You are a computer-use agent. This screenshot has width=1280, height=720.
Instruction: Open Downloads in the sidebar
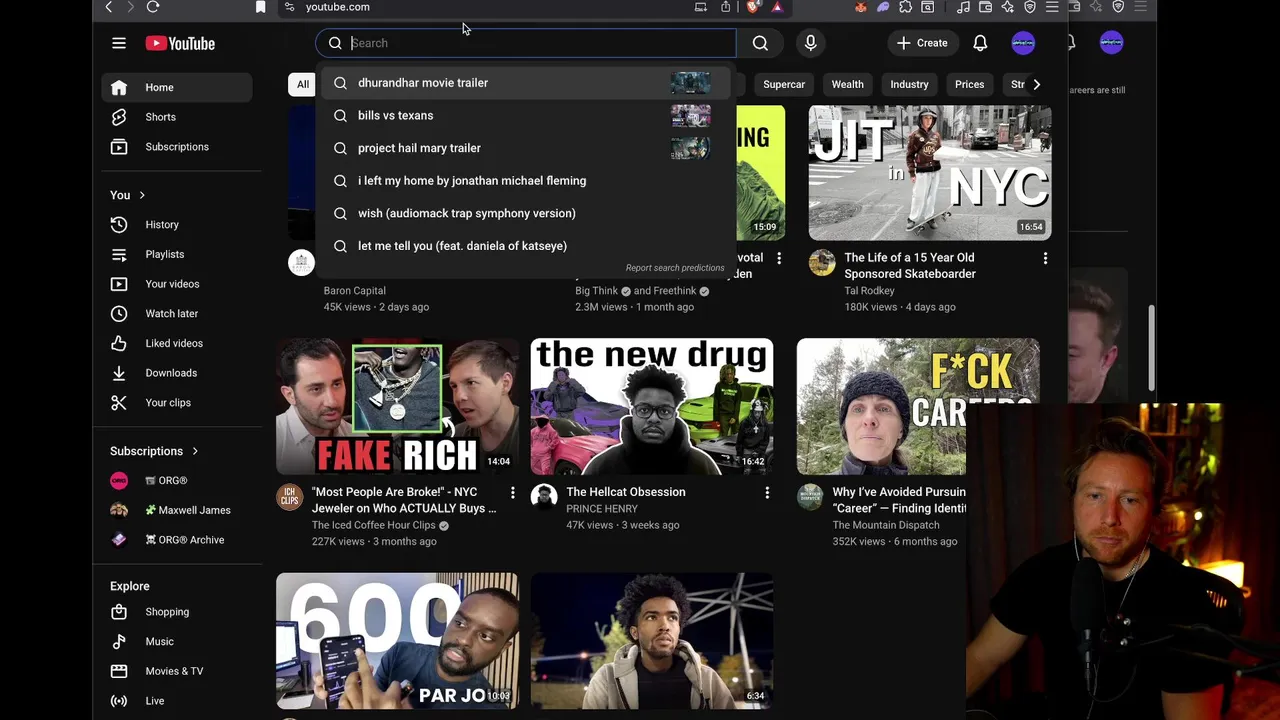pos(177,373)
